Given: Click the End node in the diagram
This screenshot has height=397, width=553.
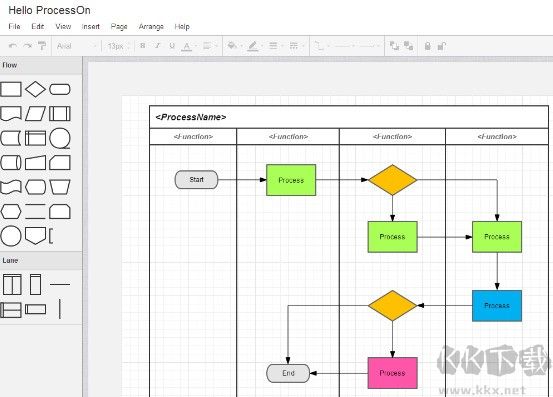Looking at the screenshot, I should [288, 373].
